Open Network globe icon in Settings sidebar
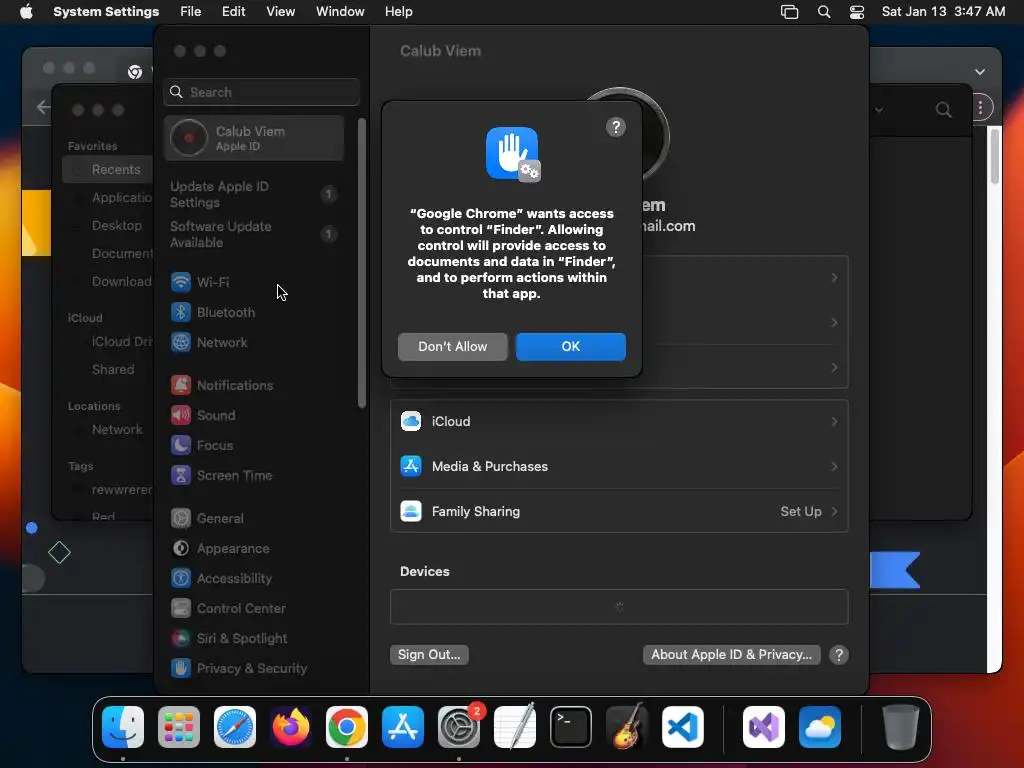The height and width of the screenshot is (768, 1024). point(181,342)
